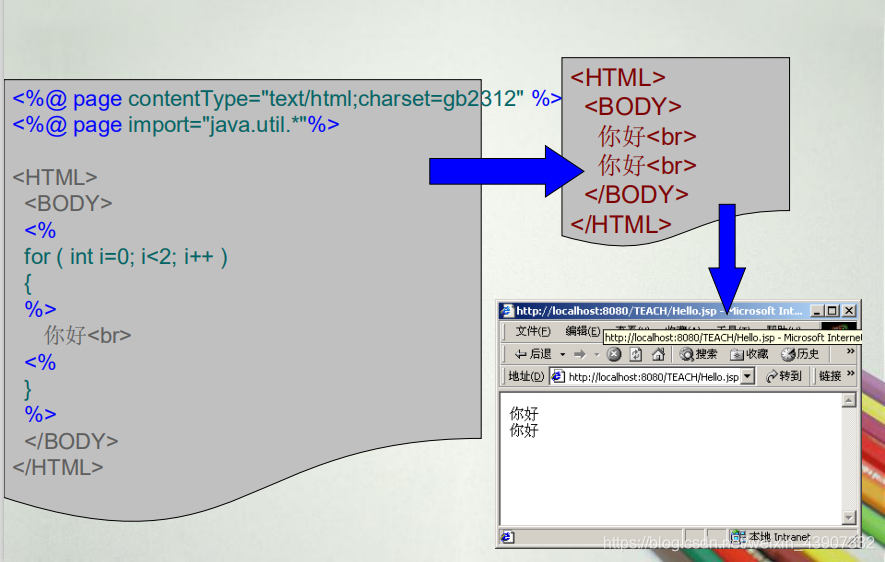Viewport: 885px width, 562px height.
Task: Open the Search (搜索) toolbar button
Action: point(698,354)
